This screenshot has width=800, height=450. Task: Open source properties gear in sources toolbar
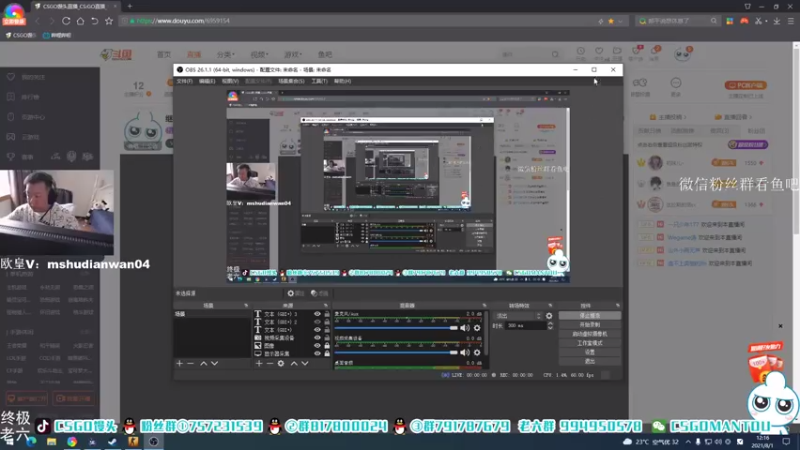coord(281,363)
